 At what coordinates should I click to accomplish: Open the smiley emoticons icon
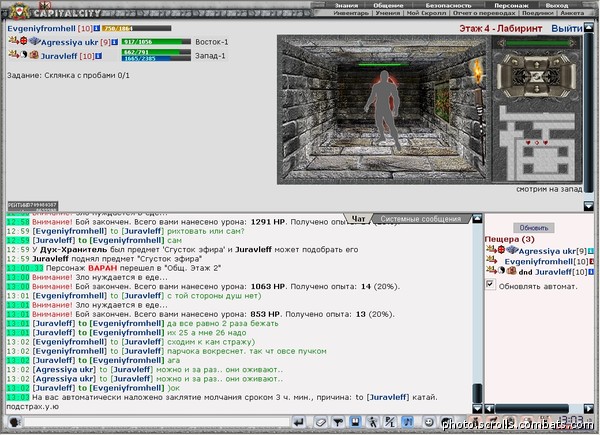coord(429,422)
